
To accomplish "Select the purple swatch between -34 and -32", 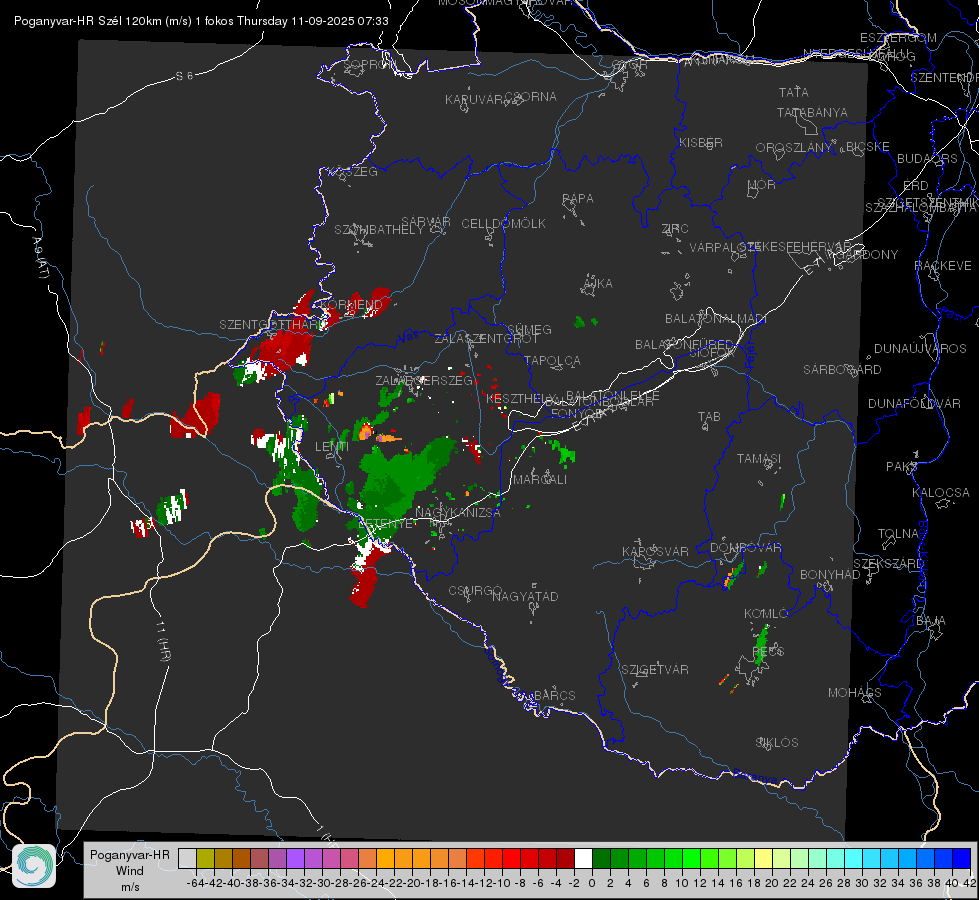I will point(295,858).
